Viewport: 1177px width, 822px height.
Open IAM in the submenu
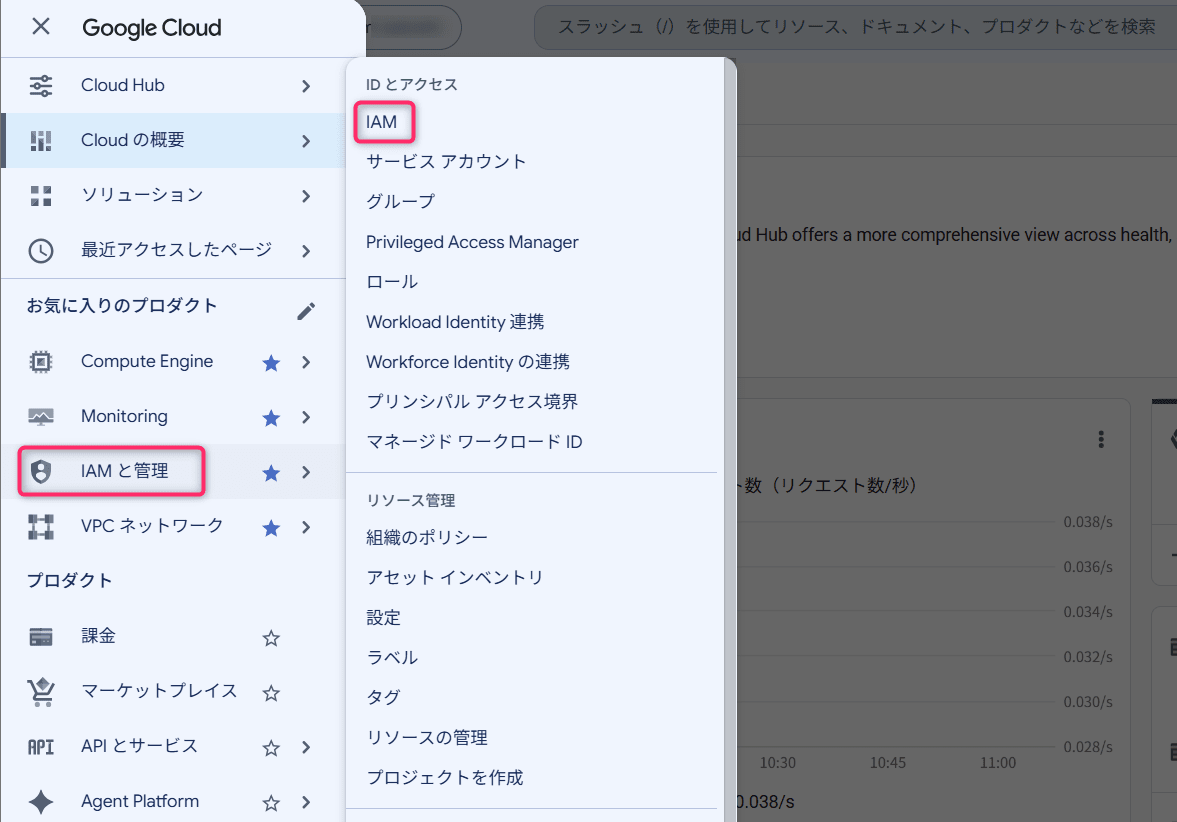tap(381, 122)
